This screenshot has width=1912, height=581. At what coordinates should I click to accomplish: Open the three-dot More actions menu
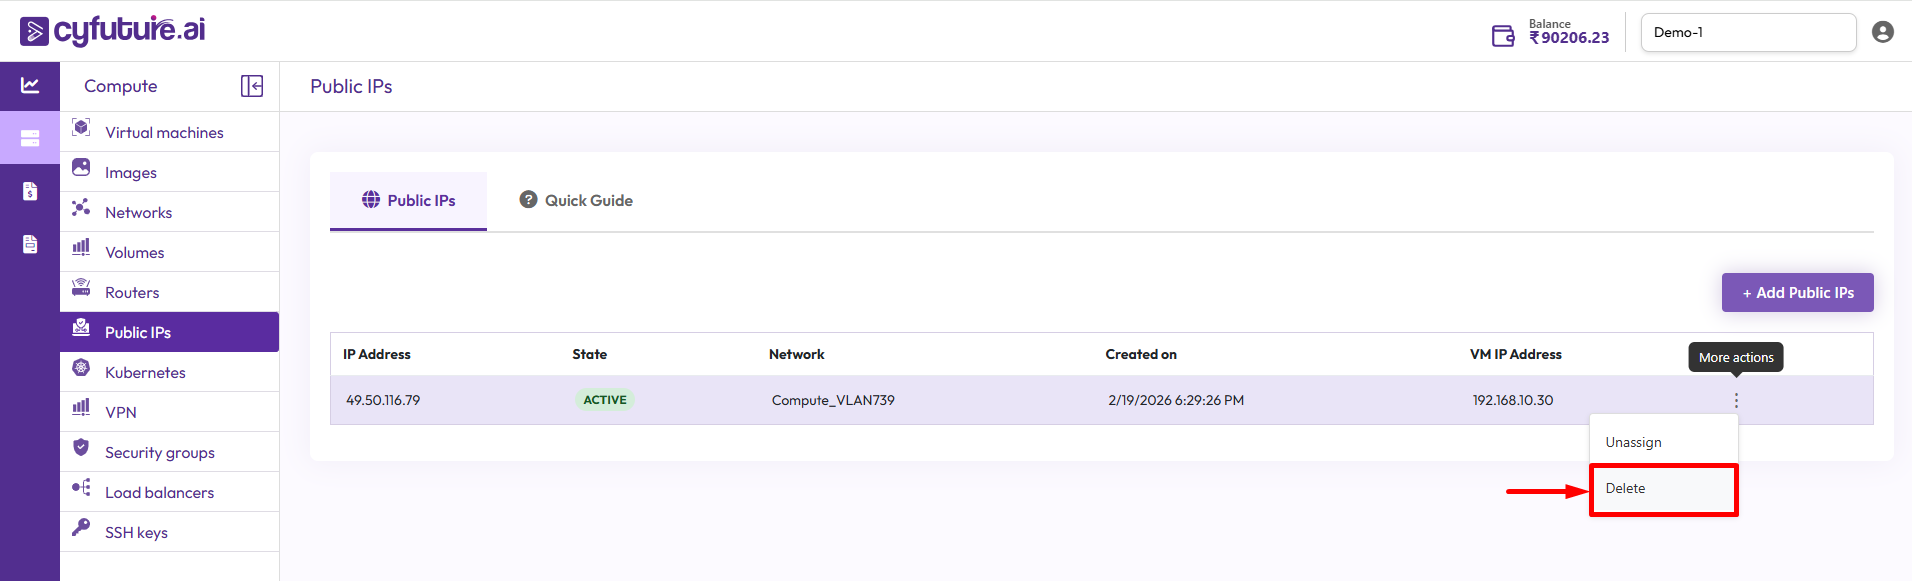coord(1736,400)
